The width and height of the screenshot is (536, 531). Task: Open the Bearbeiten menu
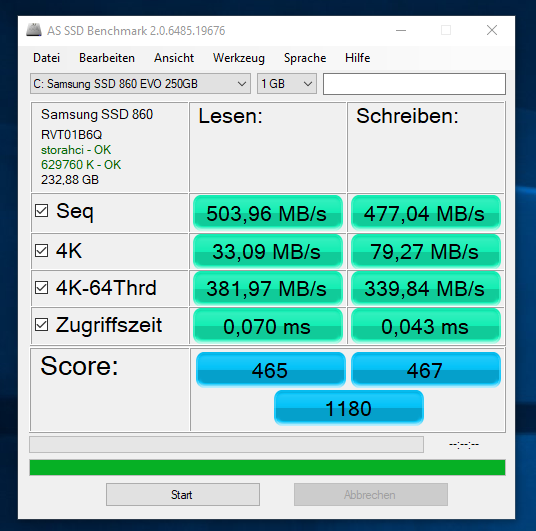[x=107, y=58]
